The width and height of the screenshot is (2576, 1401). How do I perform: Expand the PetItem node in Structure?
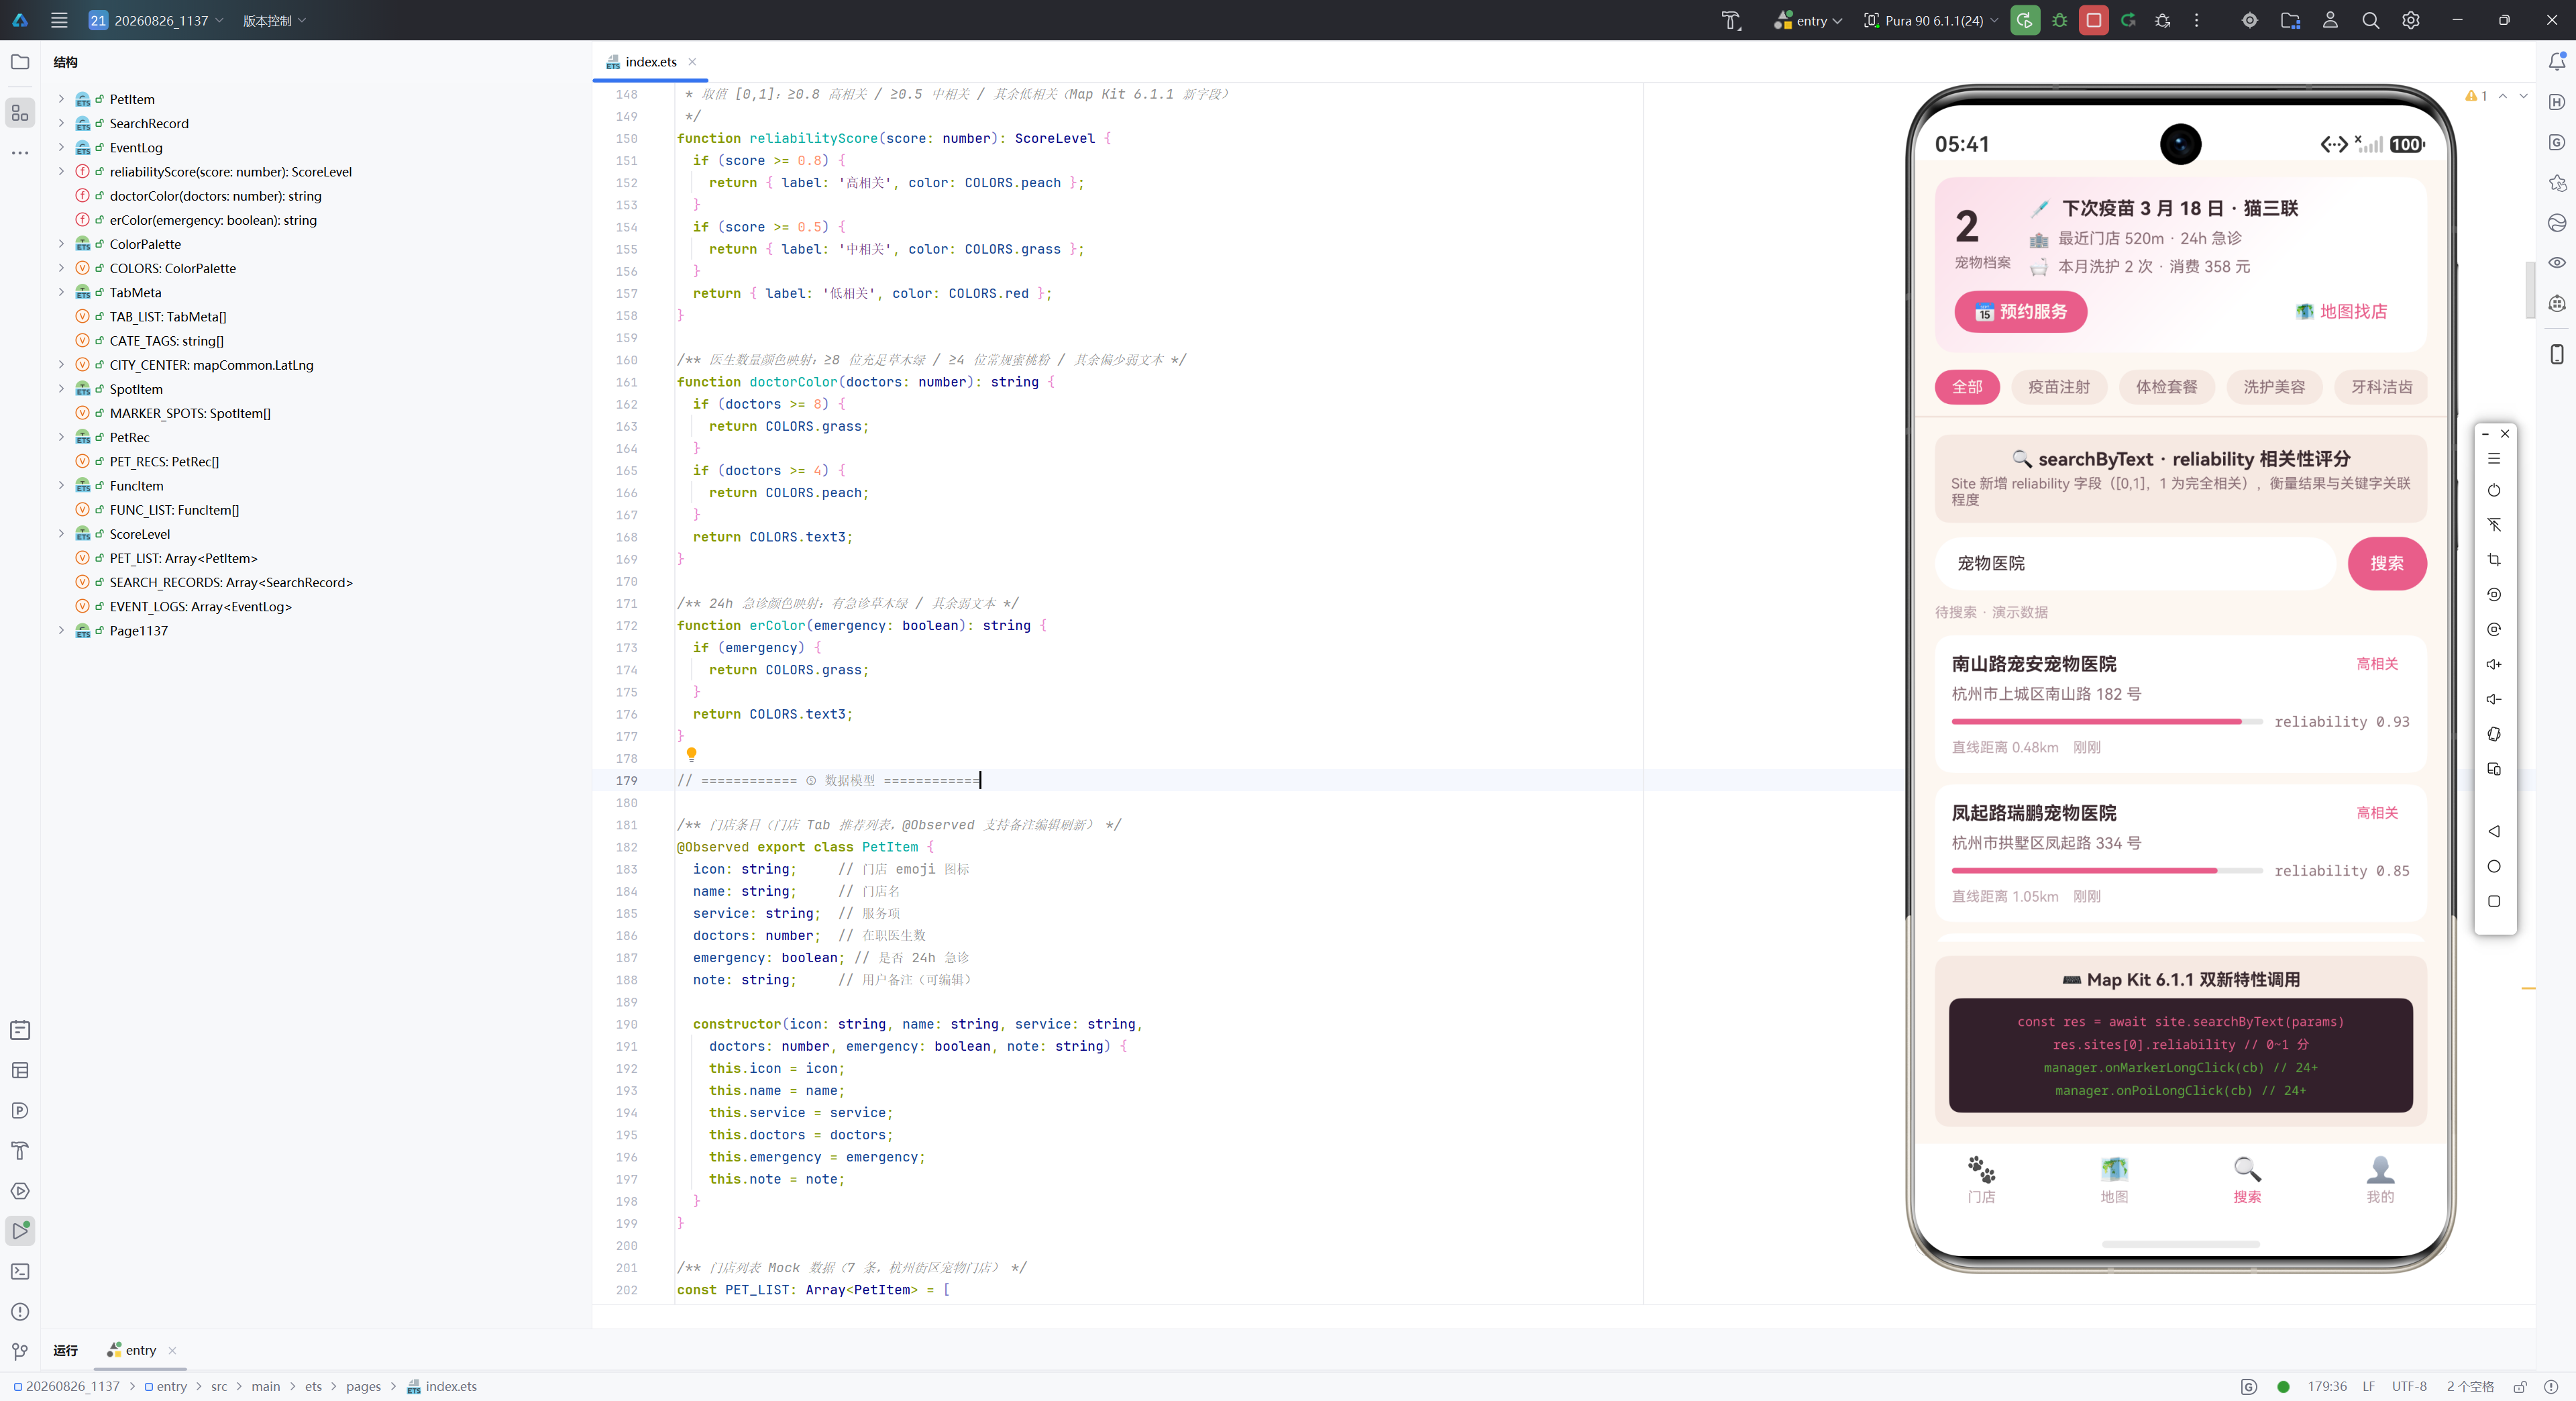(61, 99)
